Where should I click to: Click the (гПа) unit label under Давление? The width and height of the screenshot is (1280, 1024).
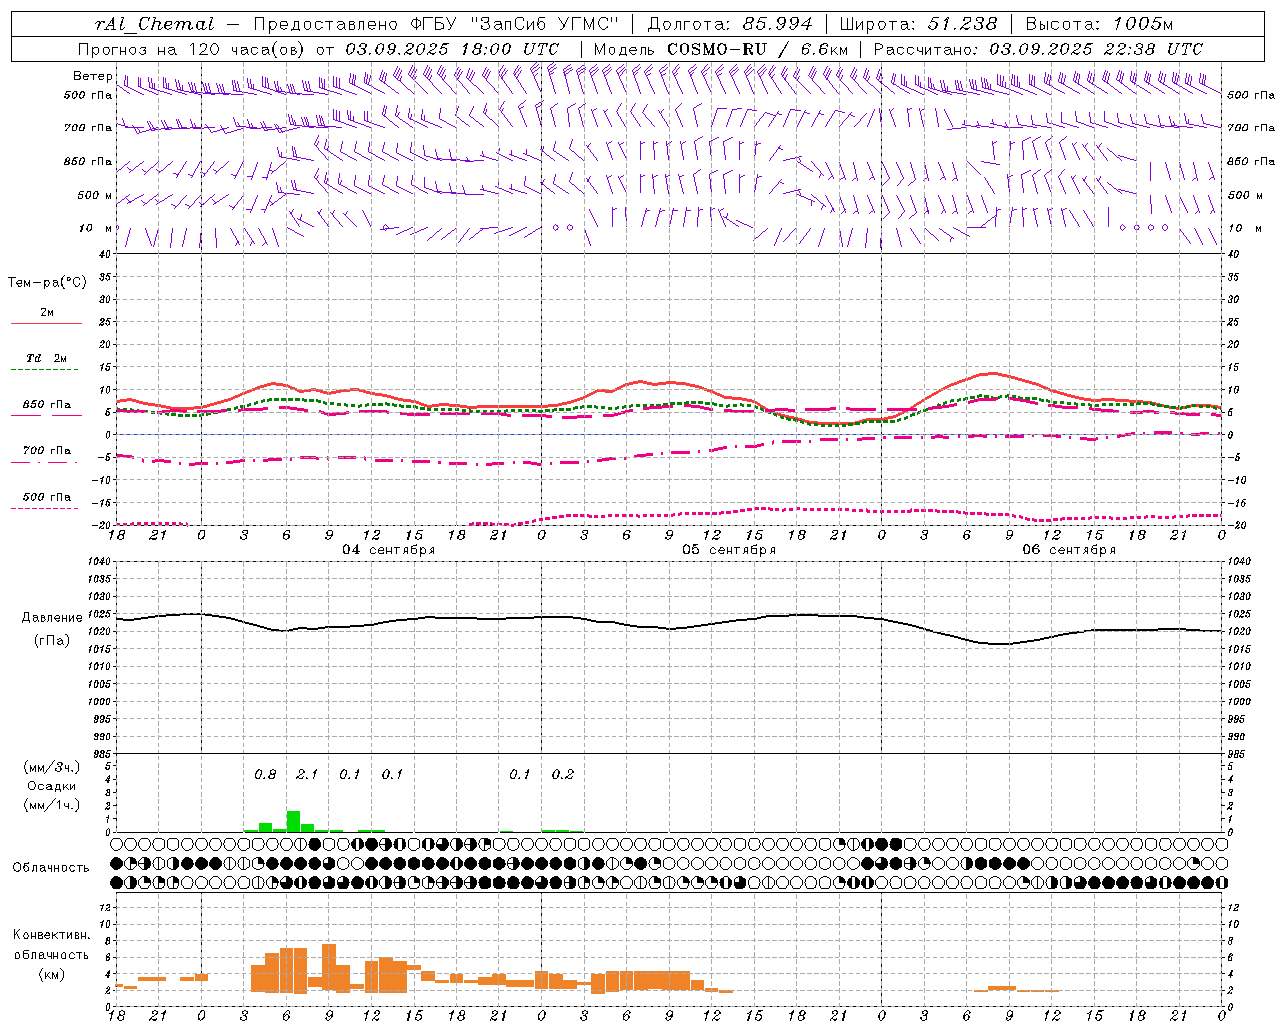point(51,641)
